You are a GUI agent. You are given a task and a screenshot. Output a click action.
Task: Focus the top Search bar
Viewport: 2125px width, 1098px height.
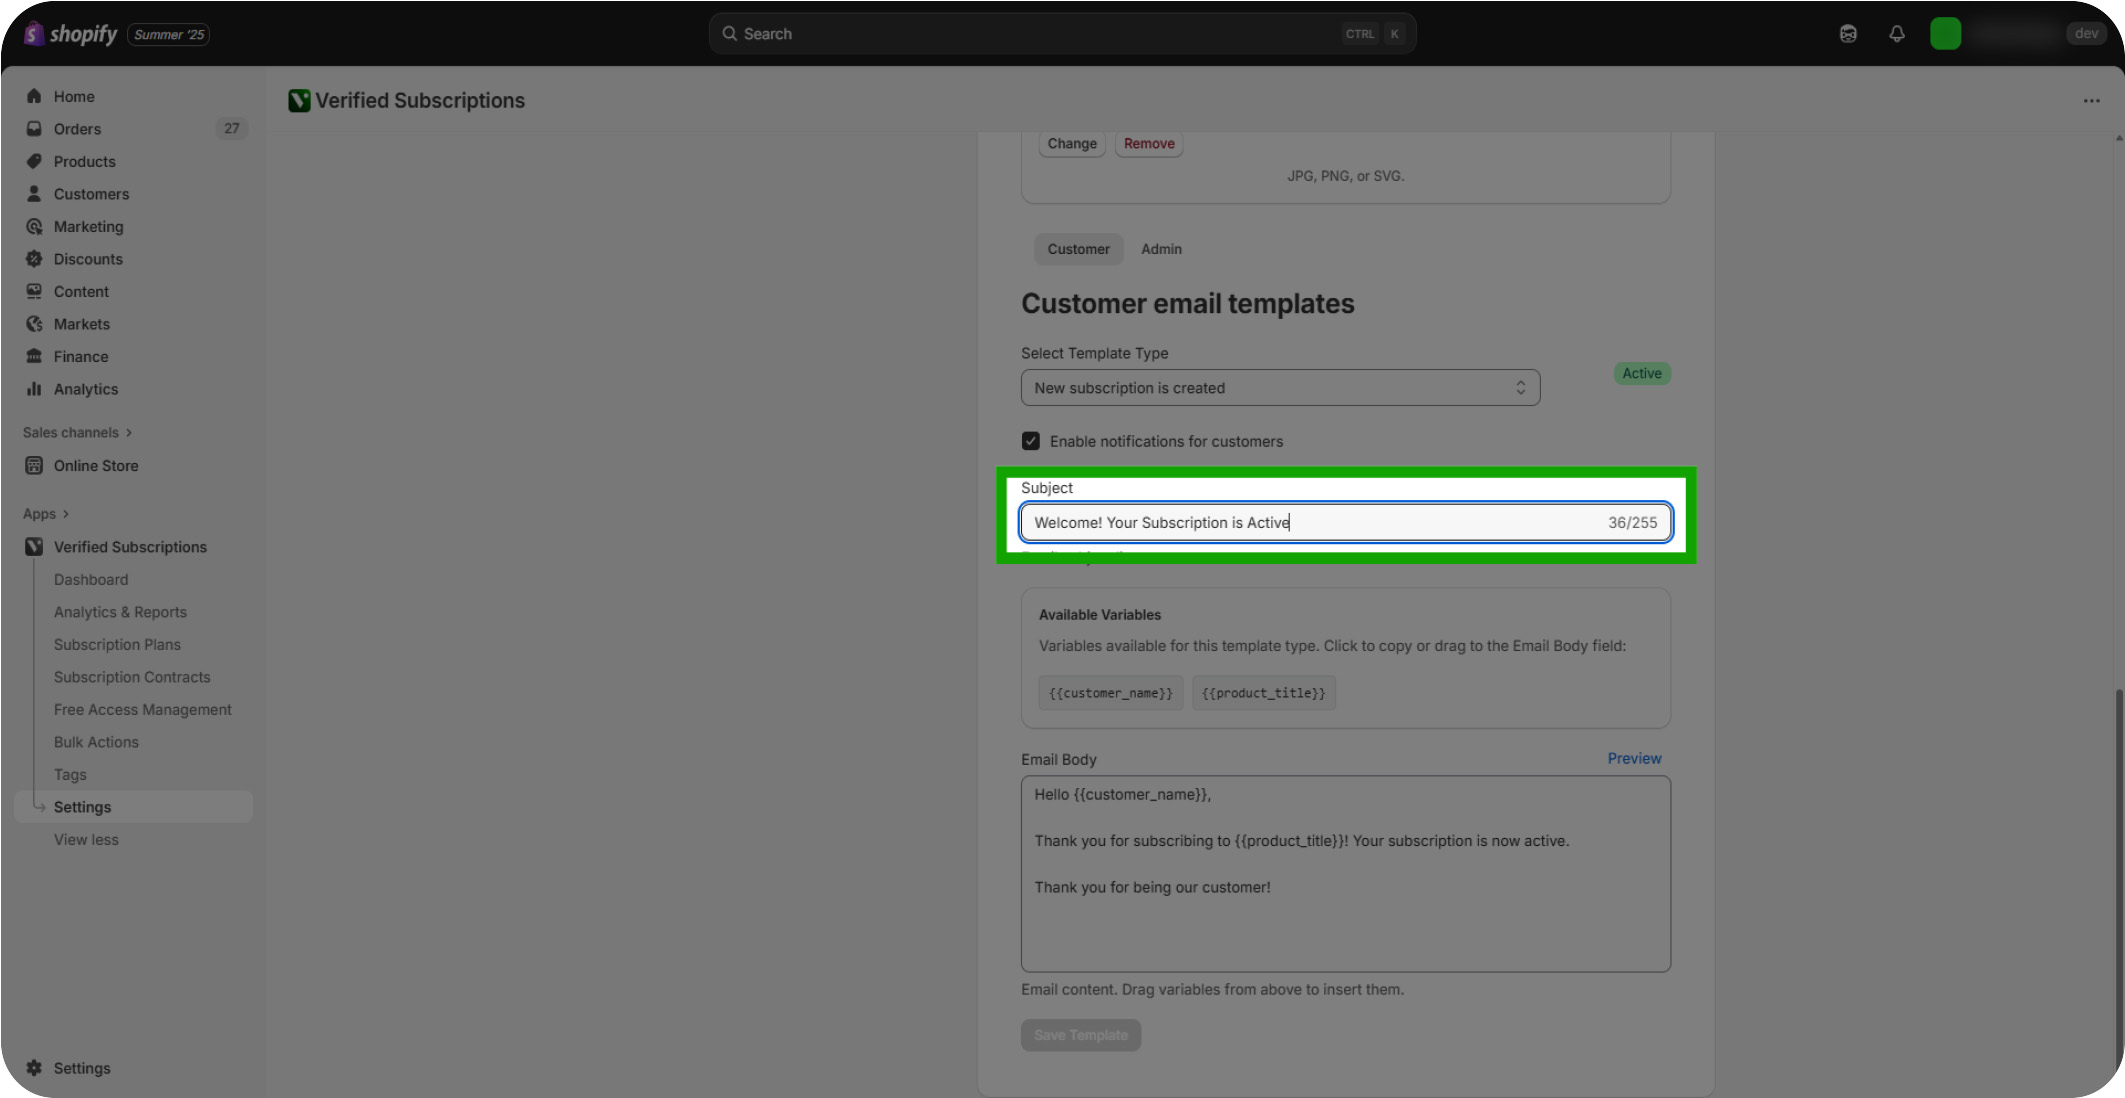tap(1062, 34)
